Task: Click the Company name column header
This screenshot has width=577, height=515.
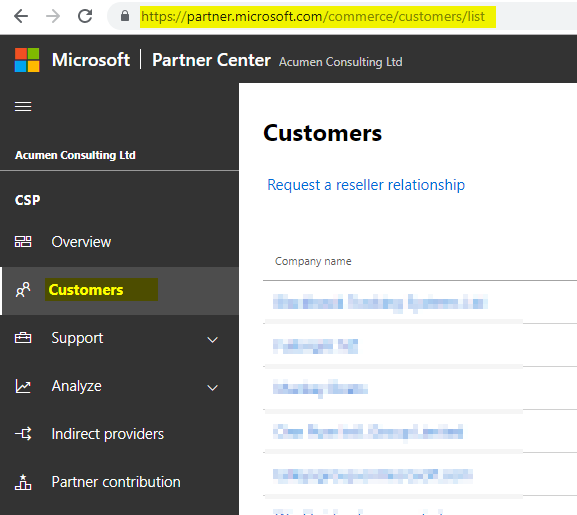Action: tap(313, 261)
